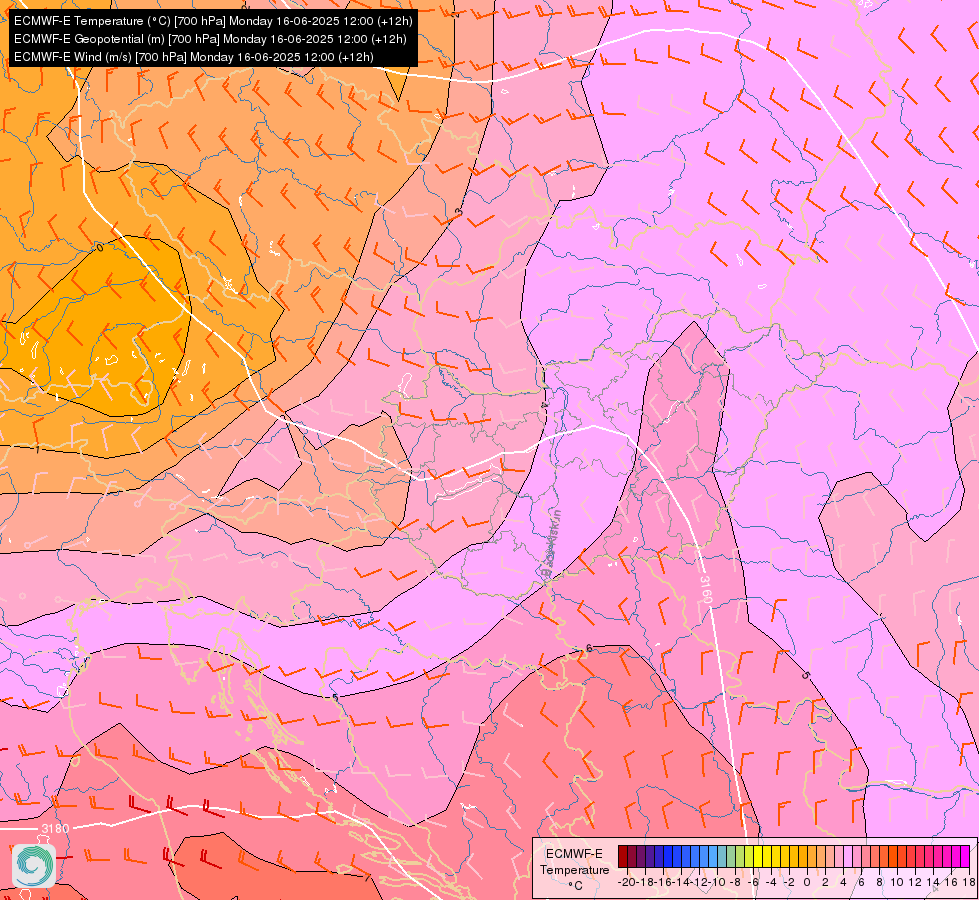This screenshot has height=900, width=979.
Task: Select the ECMWF-E Temperature (°C) title line
Action: click(213, 21)
